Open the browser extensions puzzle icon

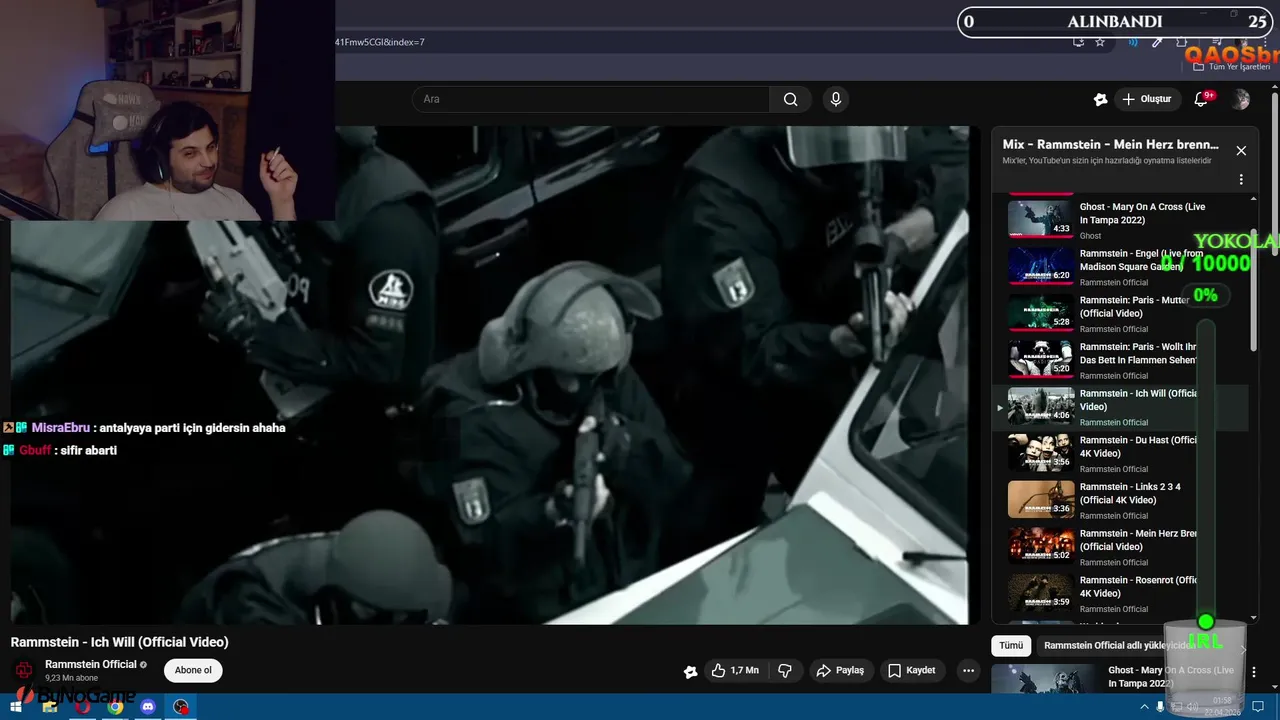1181,43
